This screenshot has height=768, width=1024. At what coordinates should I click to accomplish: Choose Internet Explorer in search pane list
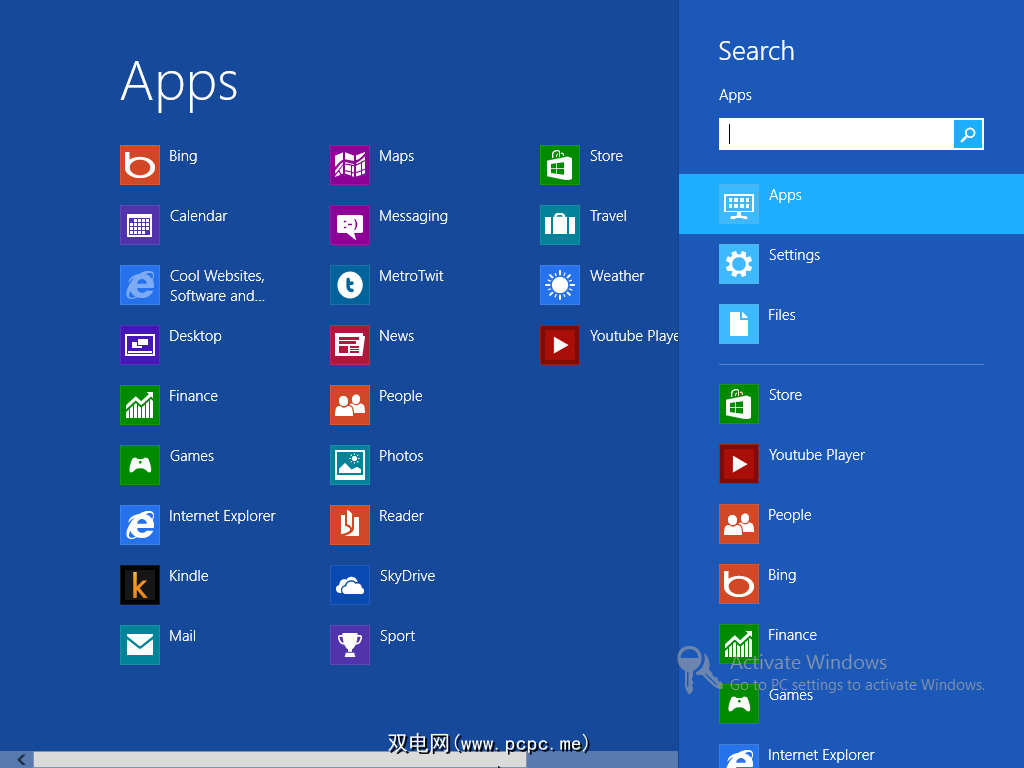pyautogui.click(x=852, y=752)
